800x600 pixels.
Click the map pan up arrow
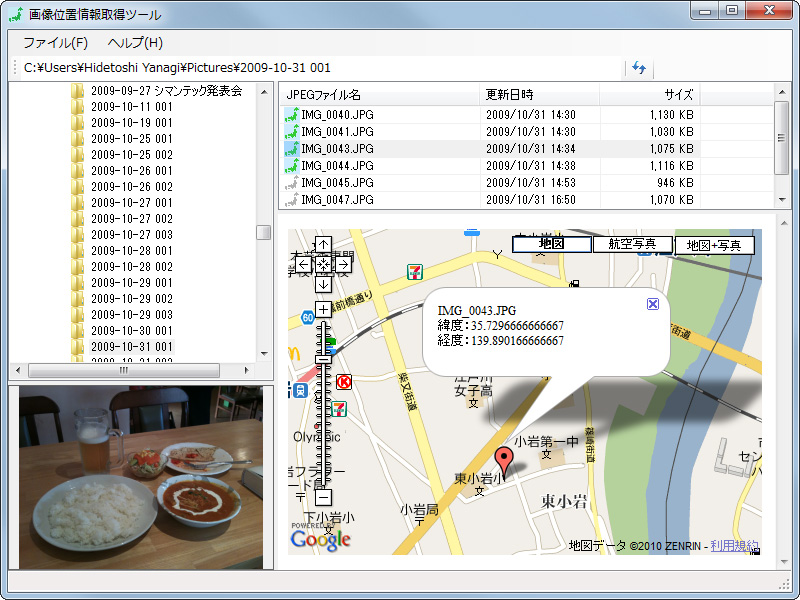322,244
